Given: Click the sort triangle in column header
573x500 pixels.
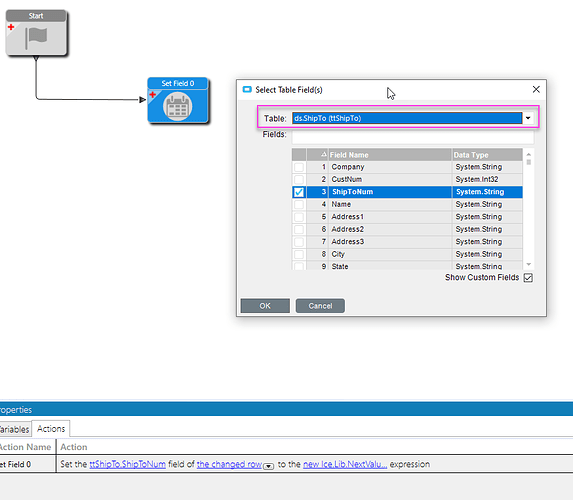Looking at the screenshot, I should pos(323,155).
